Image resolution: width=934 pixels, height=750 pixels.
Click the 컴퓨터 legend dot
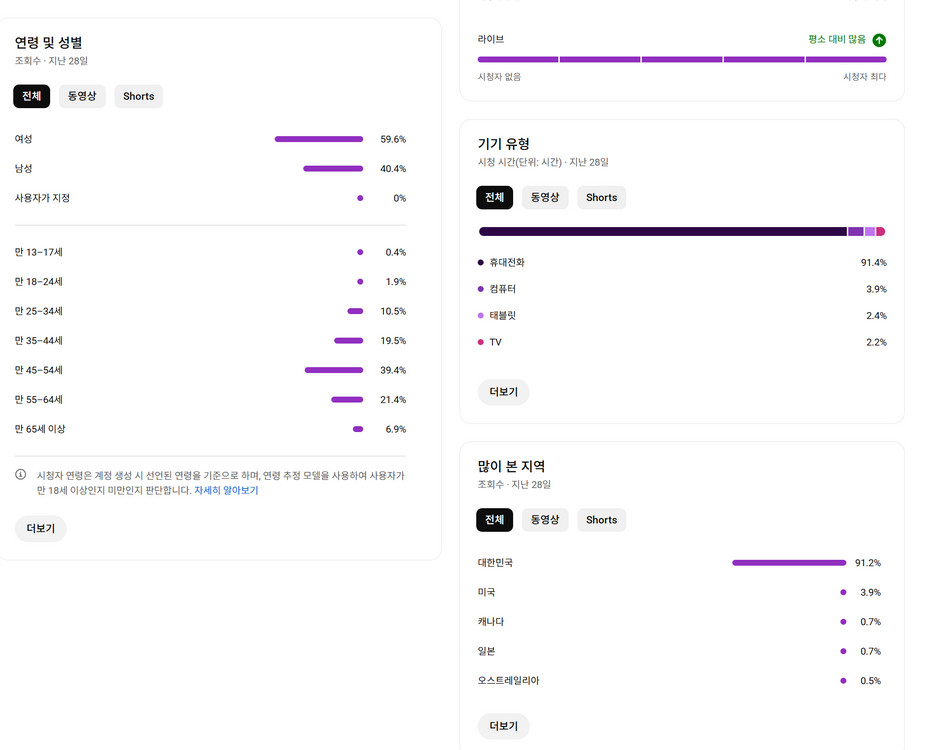[x=481, y=289]
